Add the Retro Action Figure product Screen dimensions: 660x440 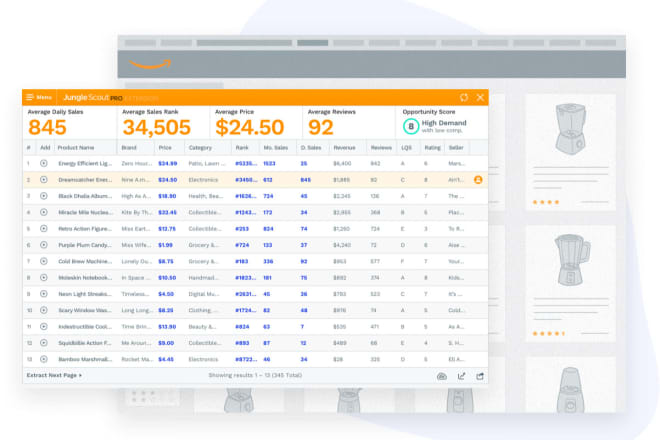[x=44, y=229]
